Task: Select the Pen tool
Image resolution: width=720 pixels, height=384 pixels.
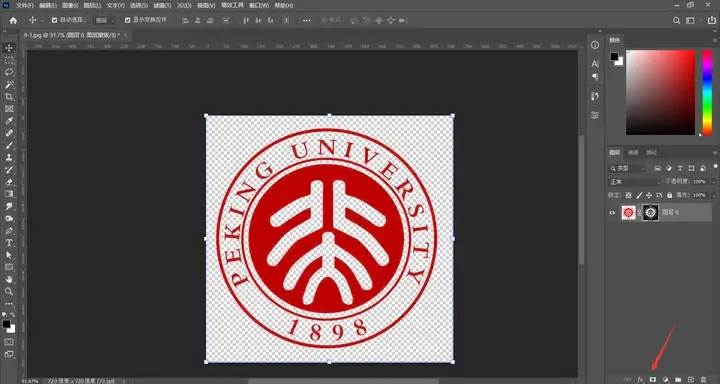Action: (x=9, y=231)
